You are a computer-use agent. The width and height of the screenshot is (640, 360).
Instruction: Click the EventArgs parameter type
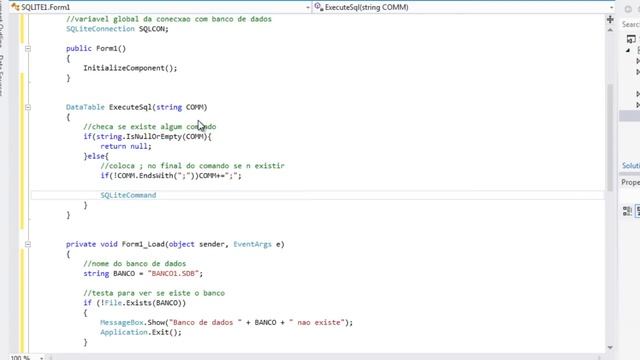pos(252,244)
